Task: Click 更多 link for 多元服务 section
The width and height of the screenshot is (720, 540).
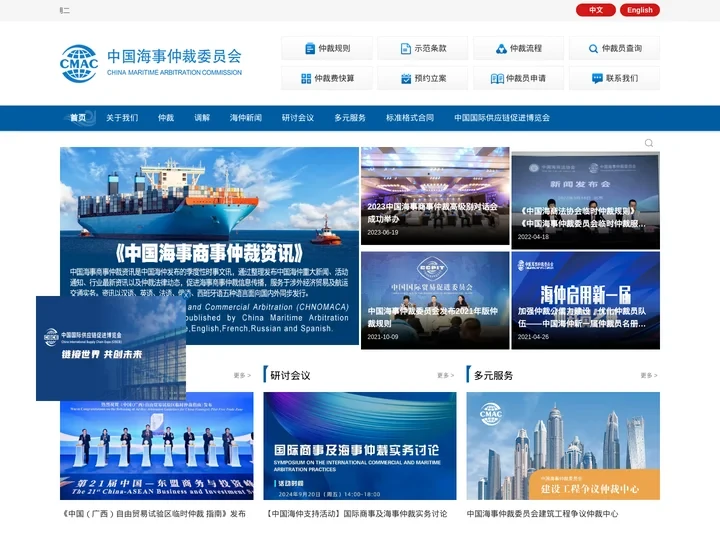Action: (x=649, y=375)
